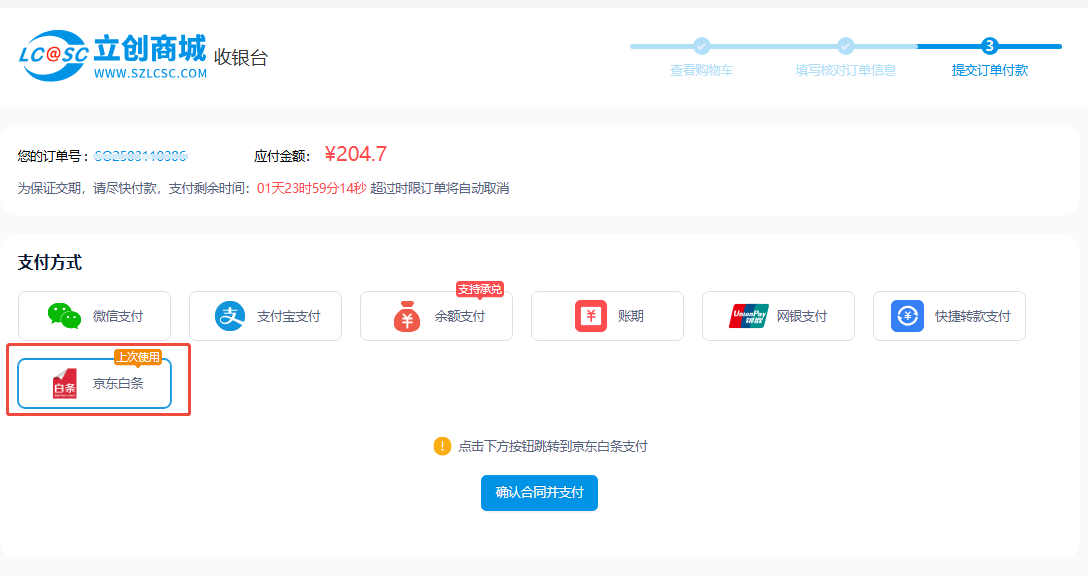The width and height of the screenshot is (1088, 576).
Task: Select 支付宝支付 payment option
Action: click(288, 316)
